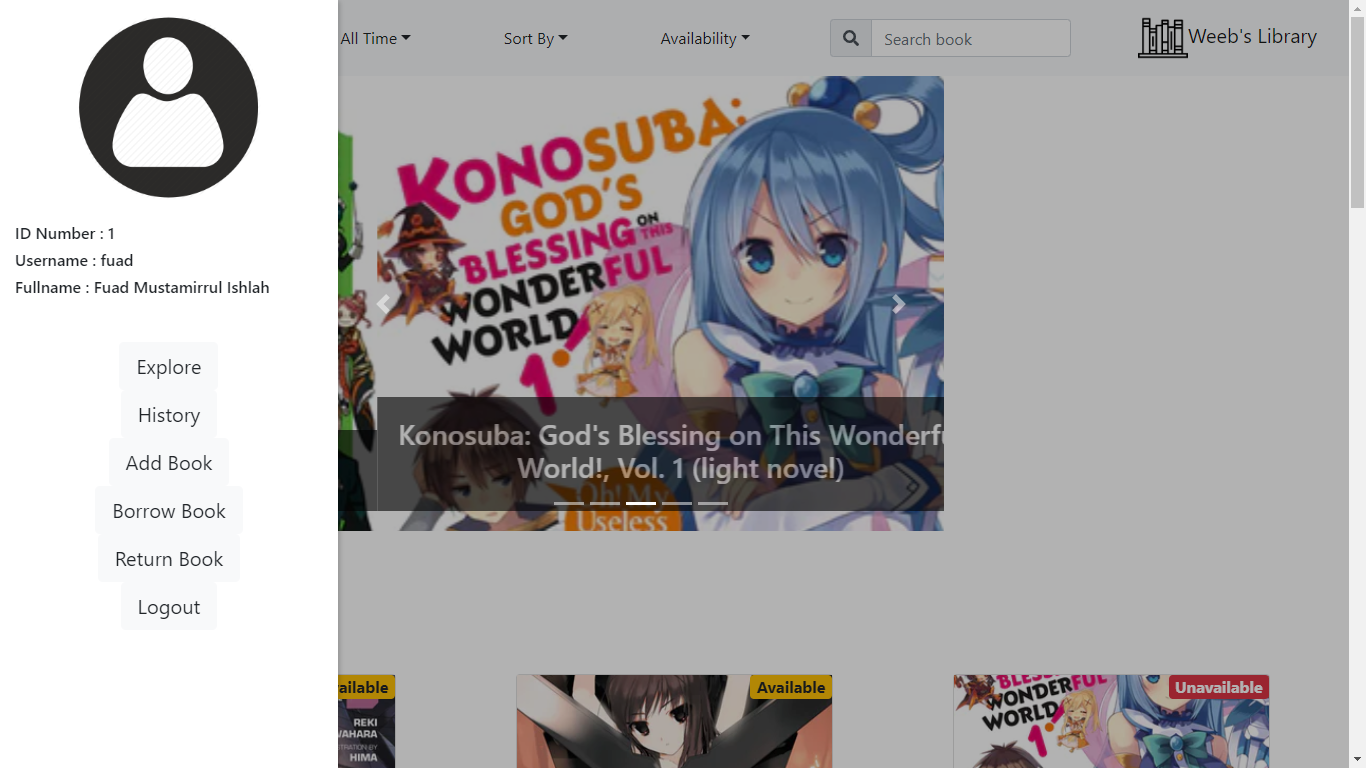
Task: Jump to the fifth carousel indicator
Action: [x=713, y=503]
